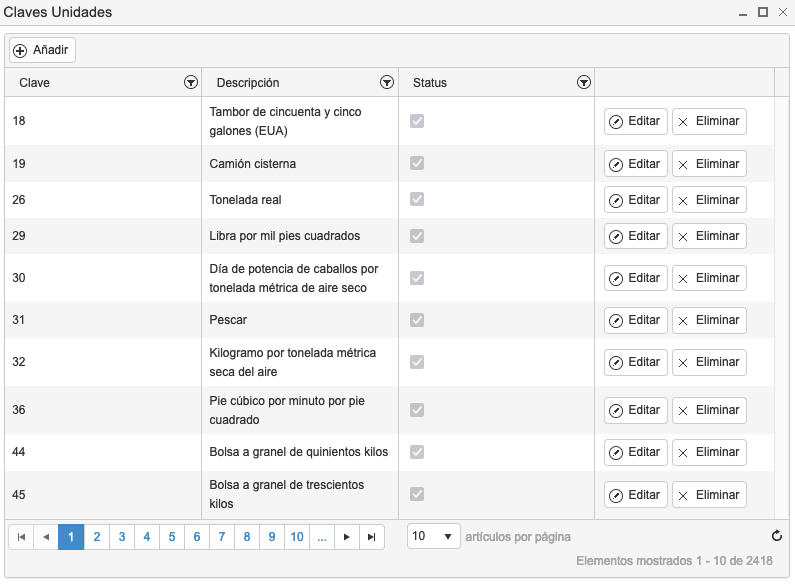Image resolution: width=795 pixels, height=584 pixels.
Task: Switch to page 10 of results
Action: pyautogui.click(x=297, y=537)
